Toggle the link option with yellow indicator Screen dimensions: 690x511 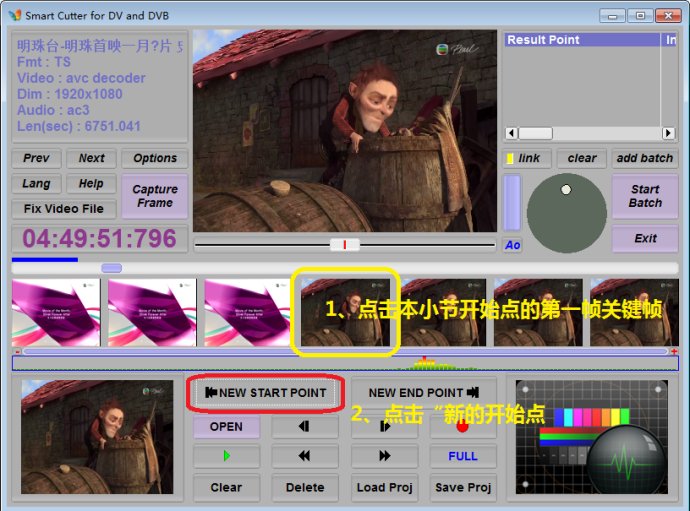tap(527, 158)
